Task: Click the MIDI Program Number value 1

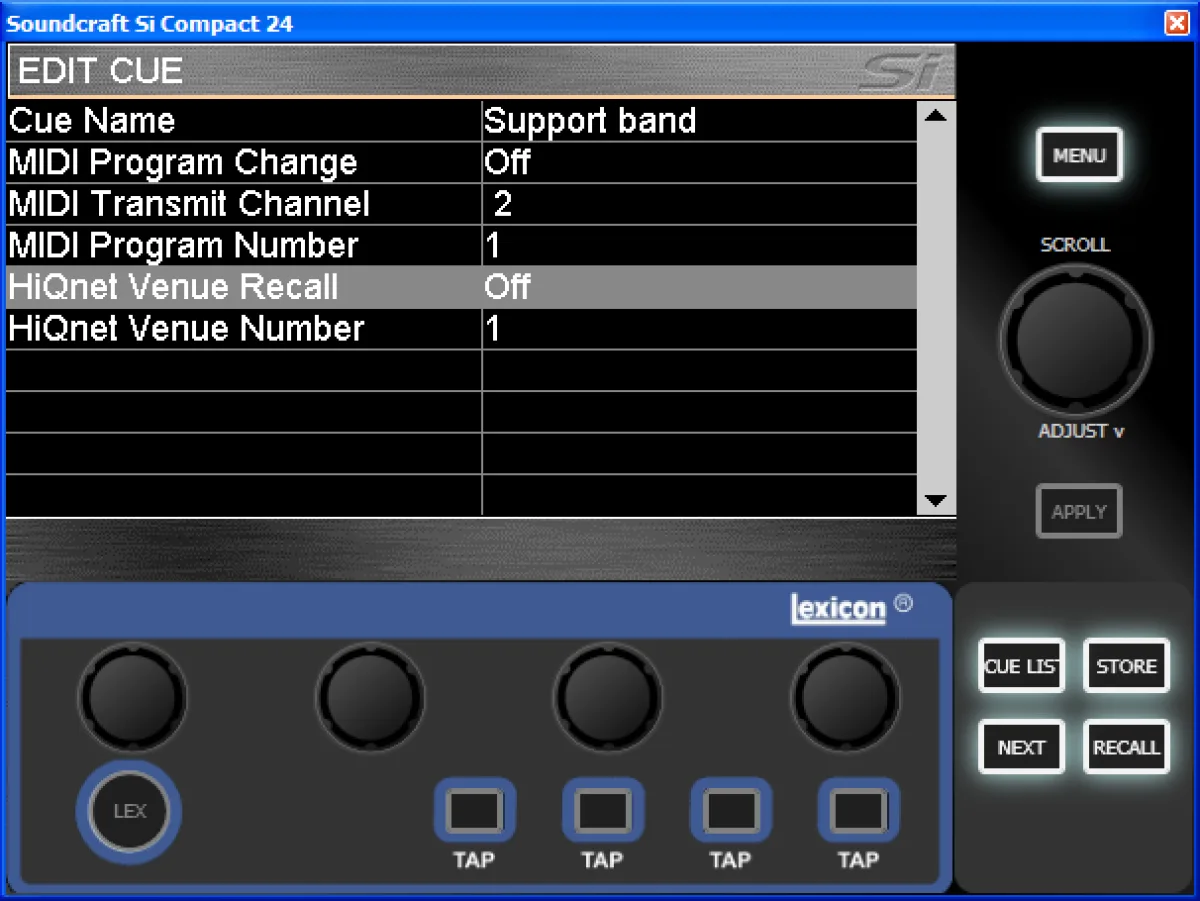Action: point(493,246)
